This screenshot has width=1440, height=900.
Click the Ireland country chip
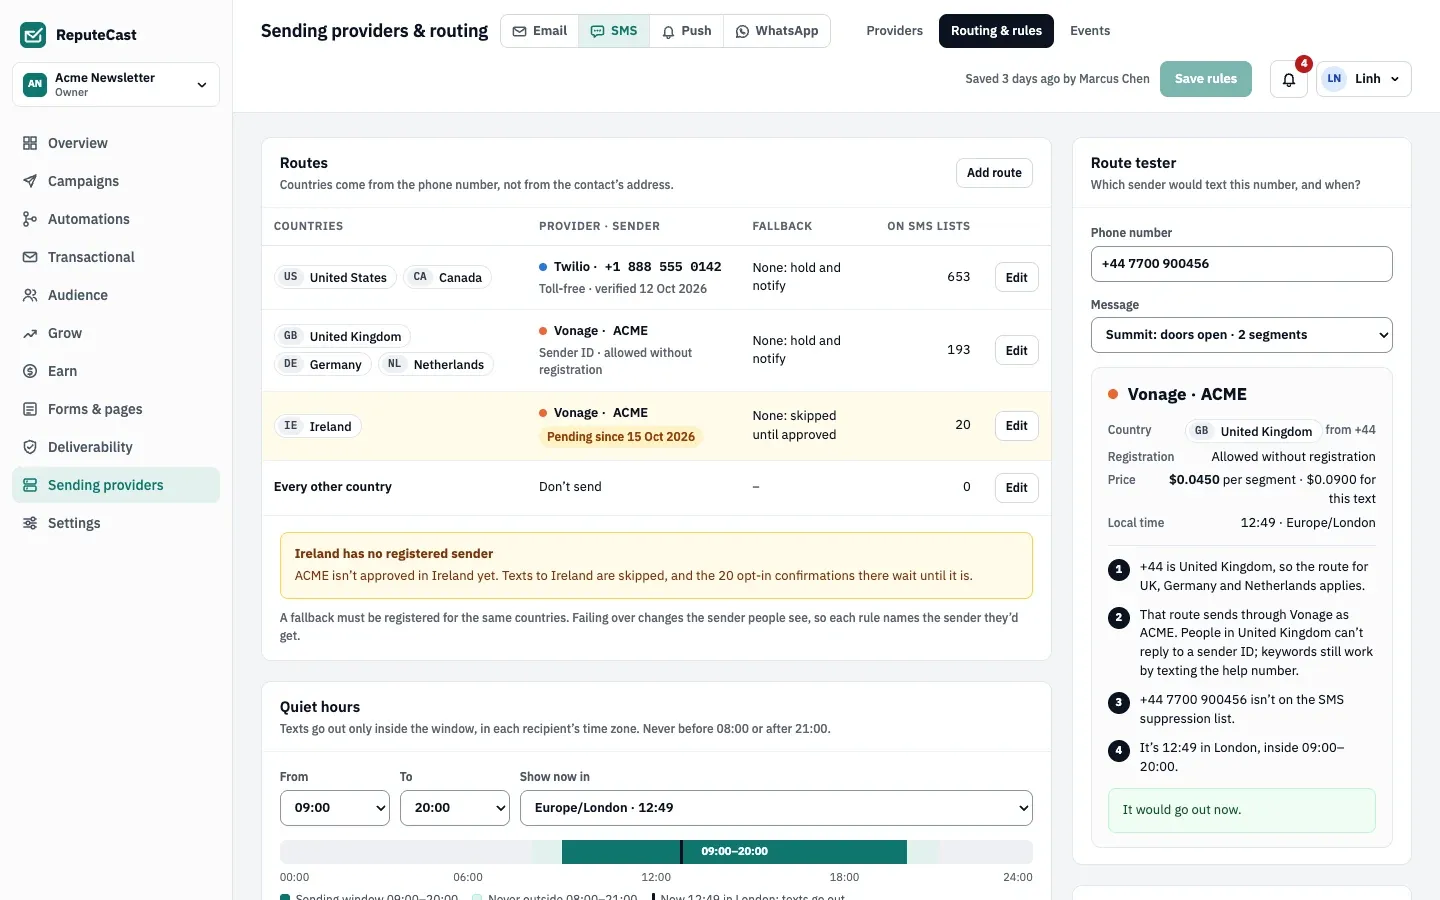pyautogui.click(x=317, y=426)
